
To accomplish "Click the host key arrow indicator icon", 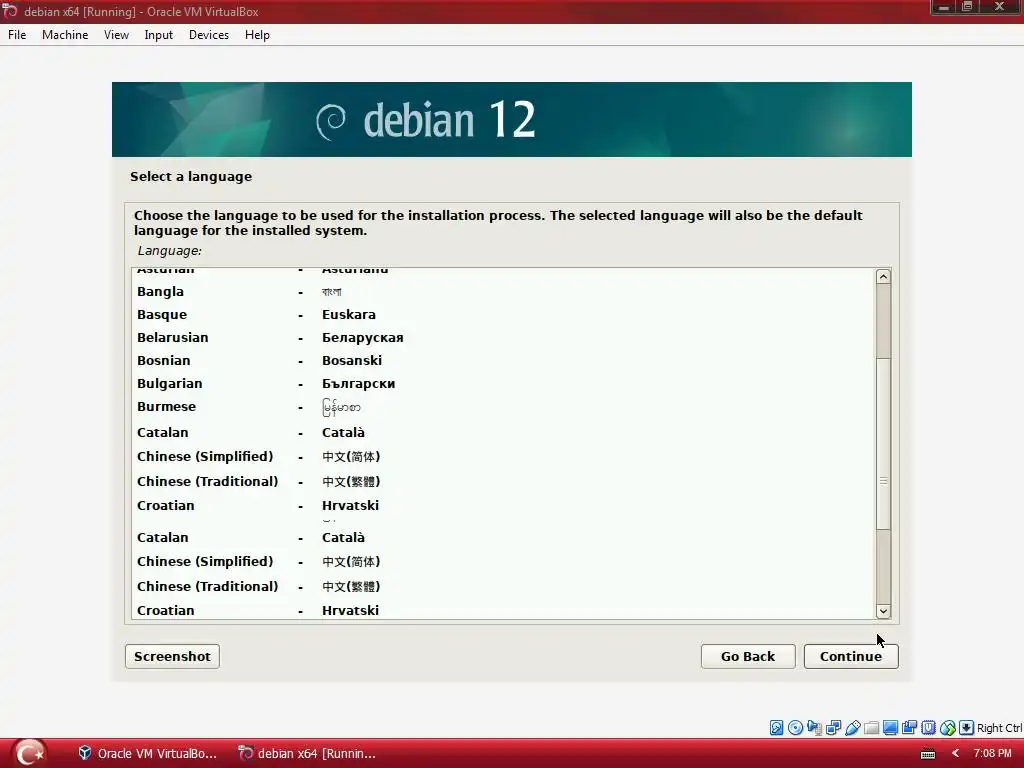I will 967,728.
